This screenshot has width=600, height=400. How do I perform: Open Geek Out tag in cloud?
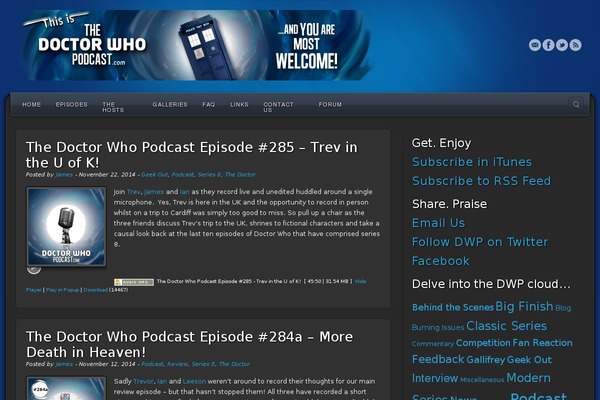point(529,360)
